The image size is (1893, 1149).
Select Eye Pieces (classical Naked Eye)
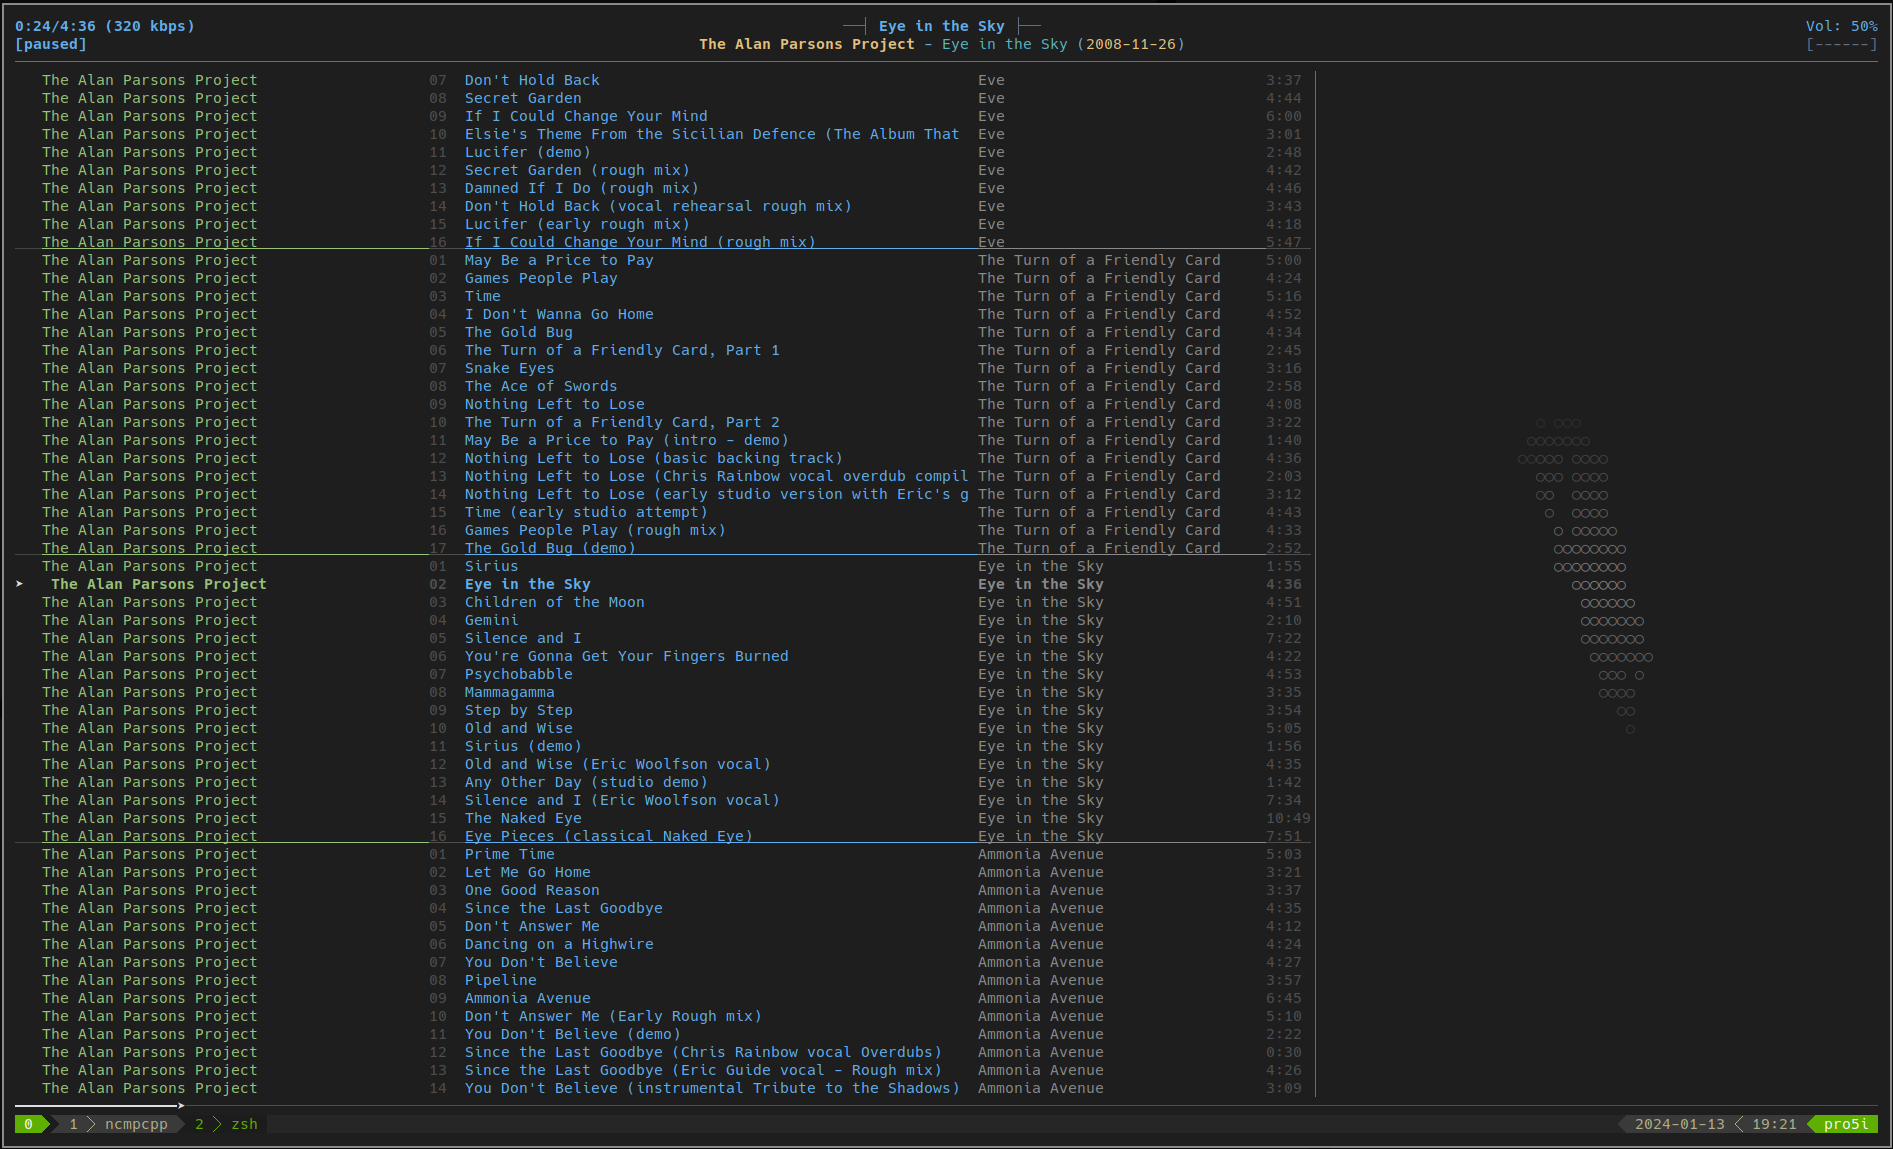608,836
